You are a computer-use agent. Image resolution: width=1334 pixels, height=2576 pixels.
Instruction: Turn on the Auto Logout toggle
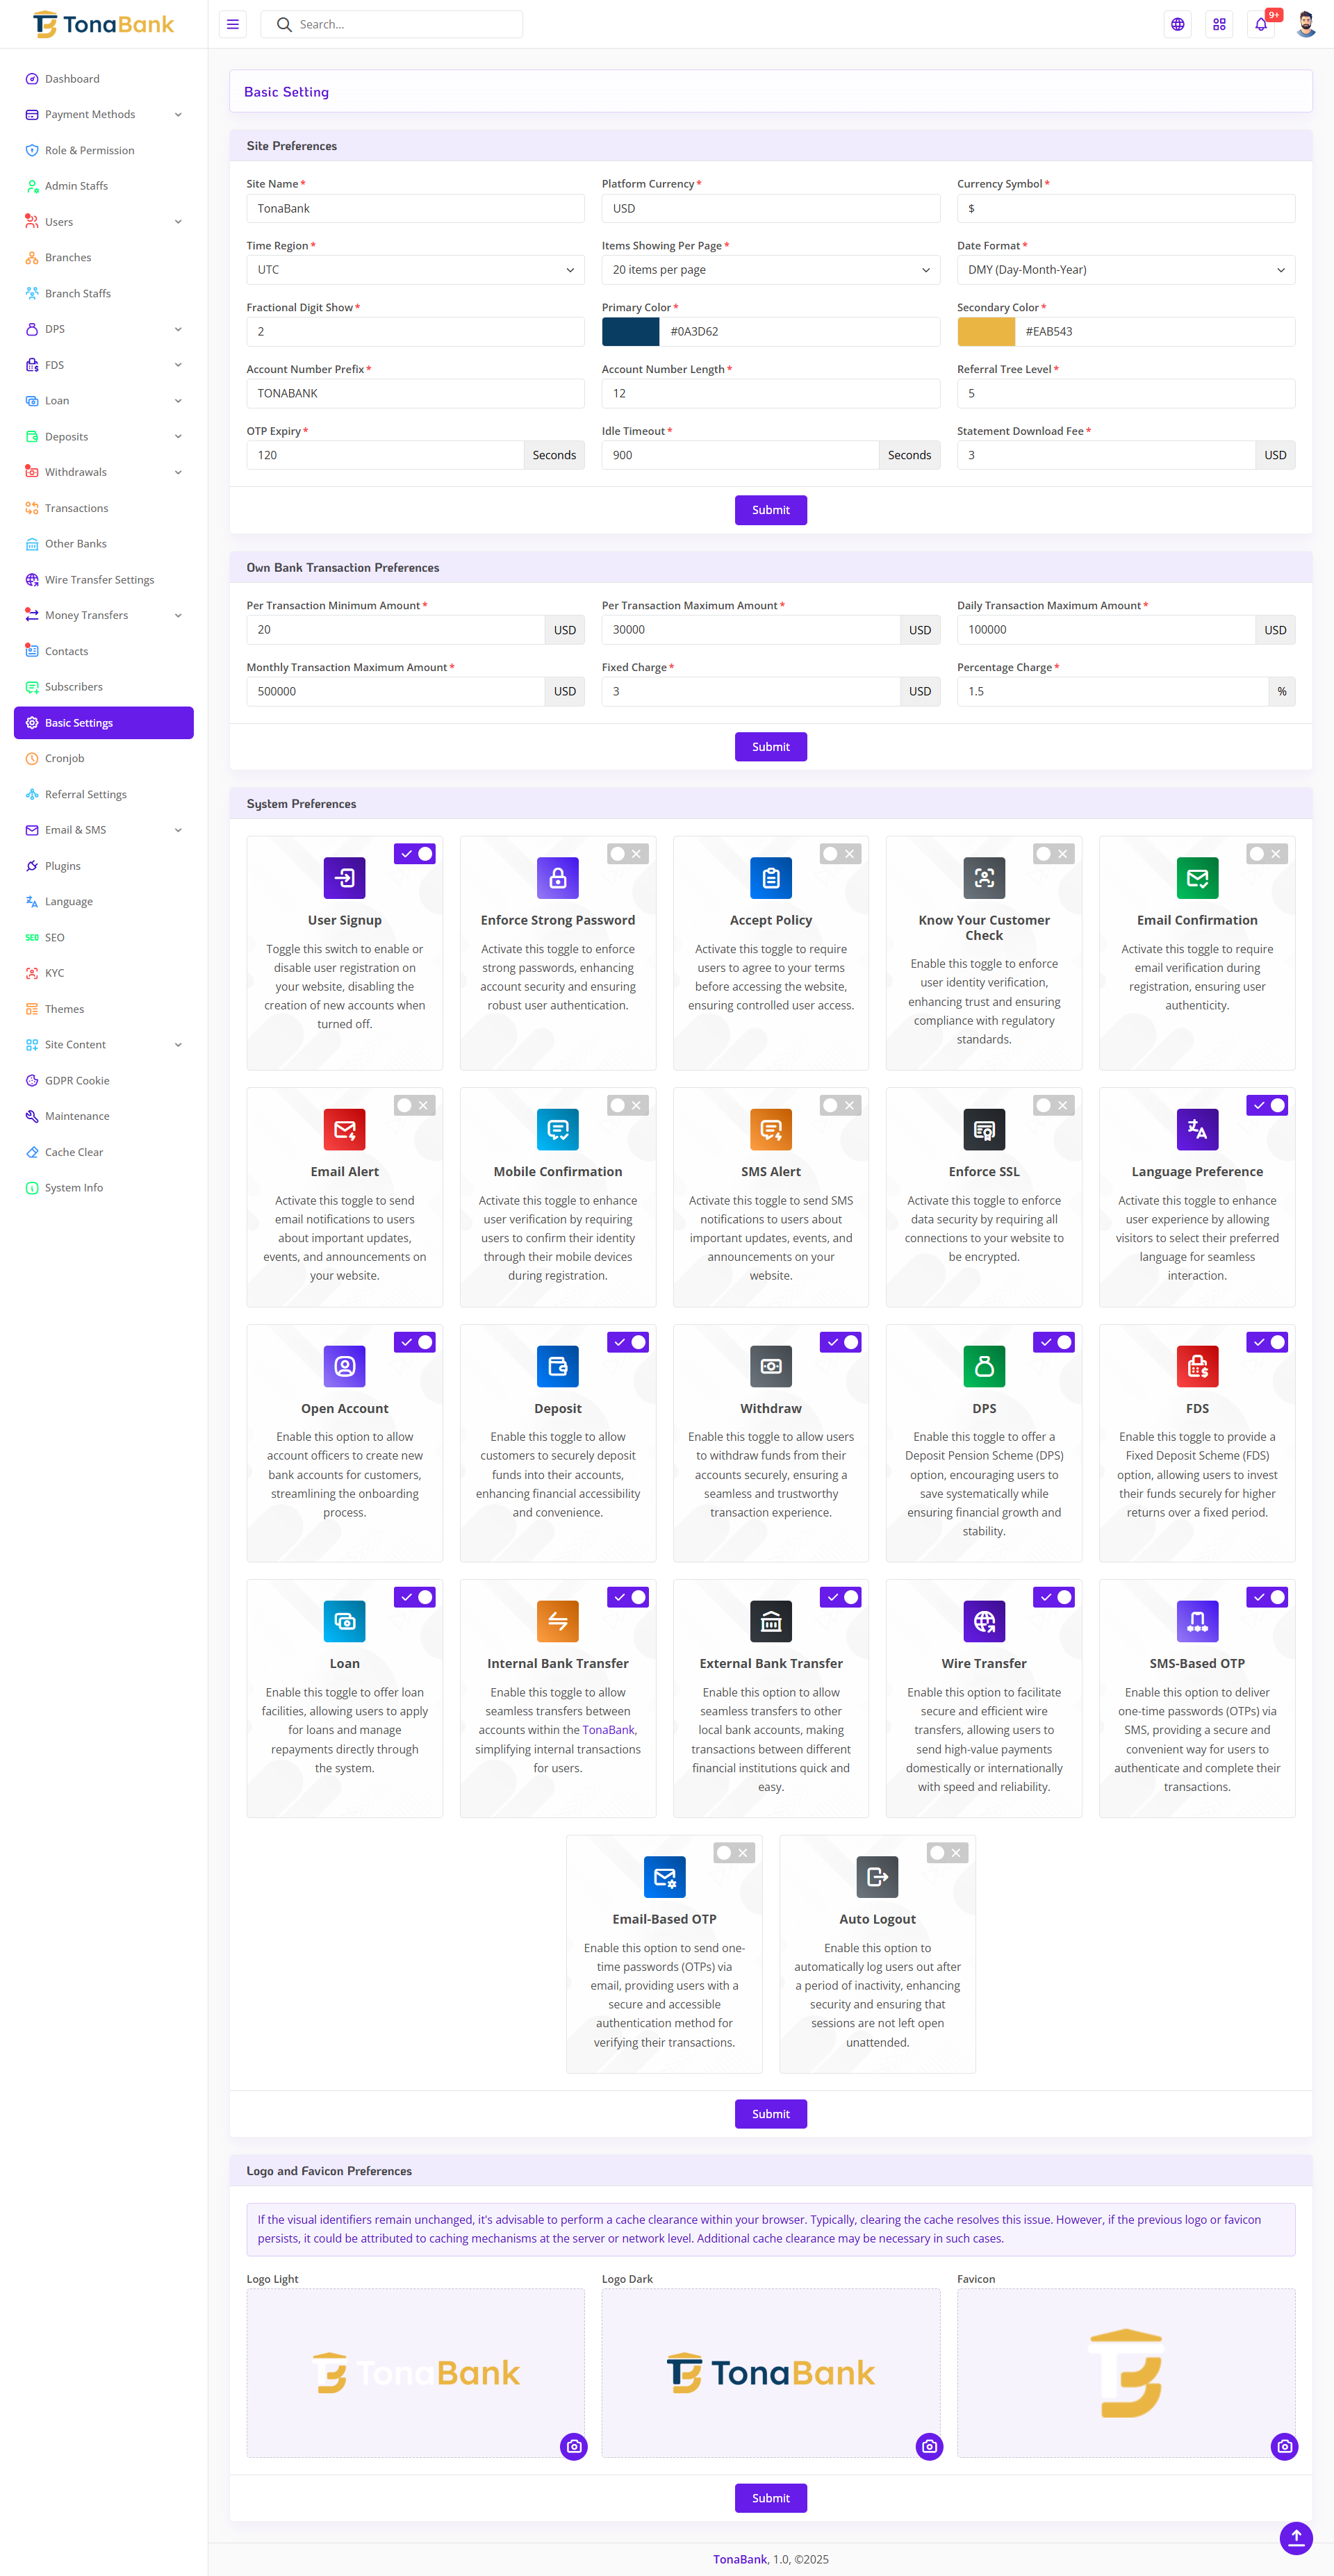946,1853
